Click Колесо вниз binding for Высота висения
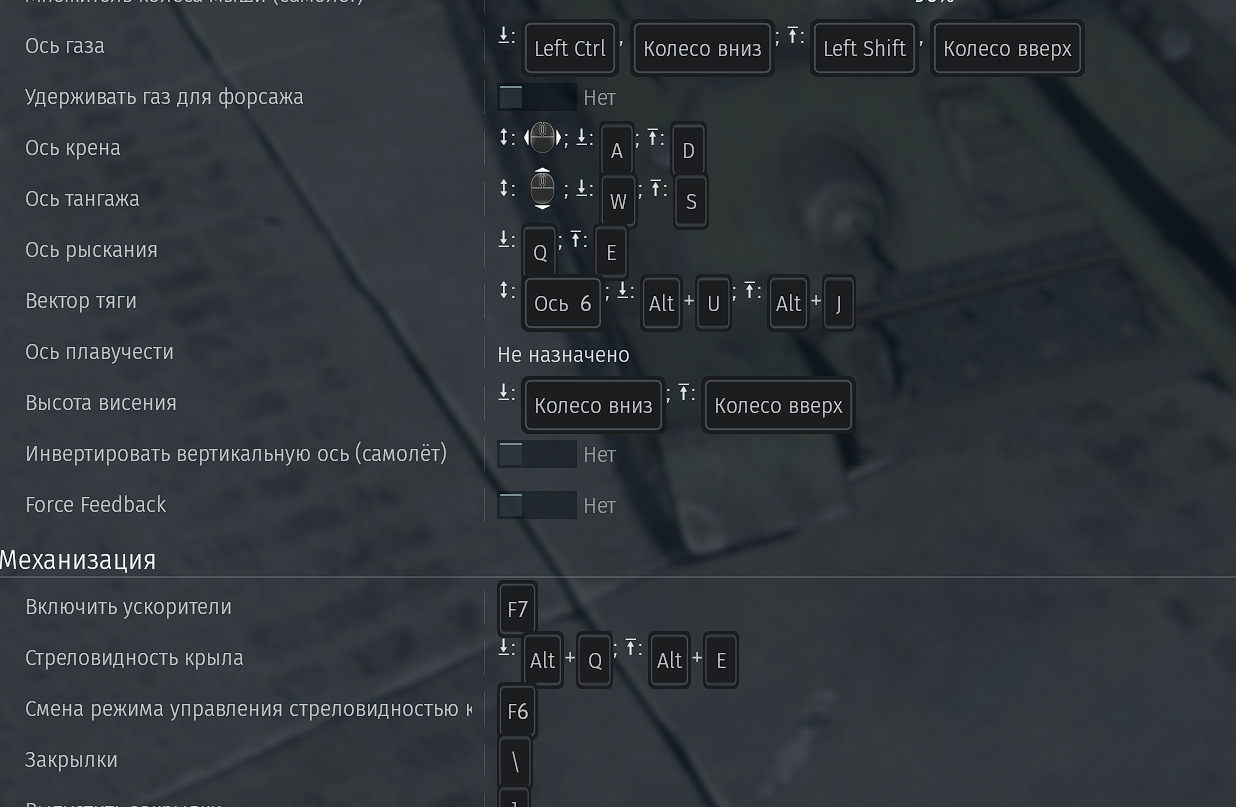This screenshot has height=807, width=1236. [x=593, y=406]
